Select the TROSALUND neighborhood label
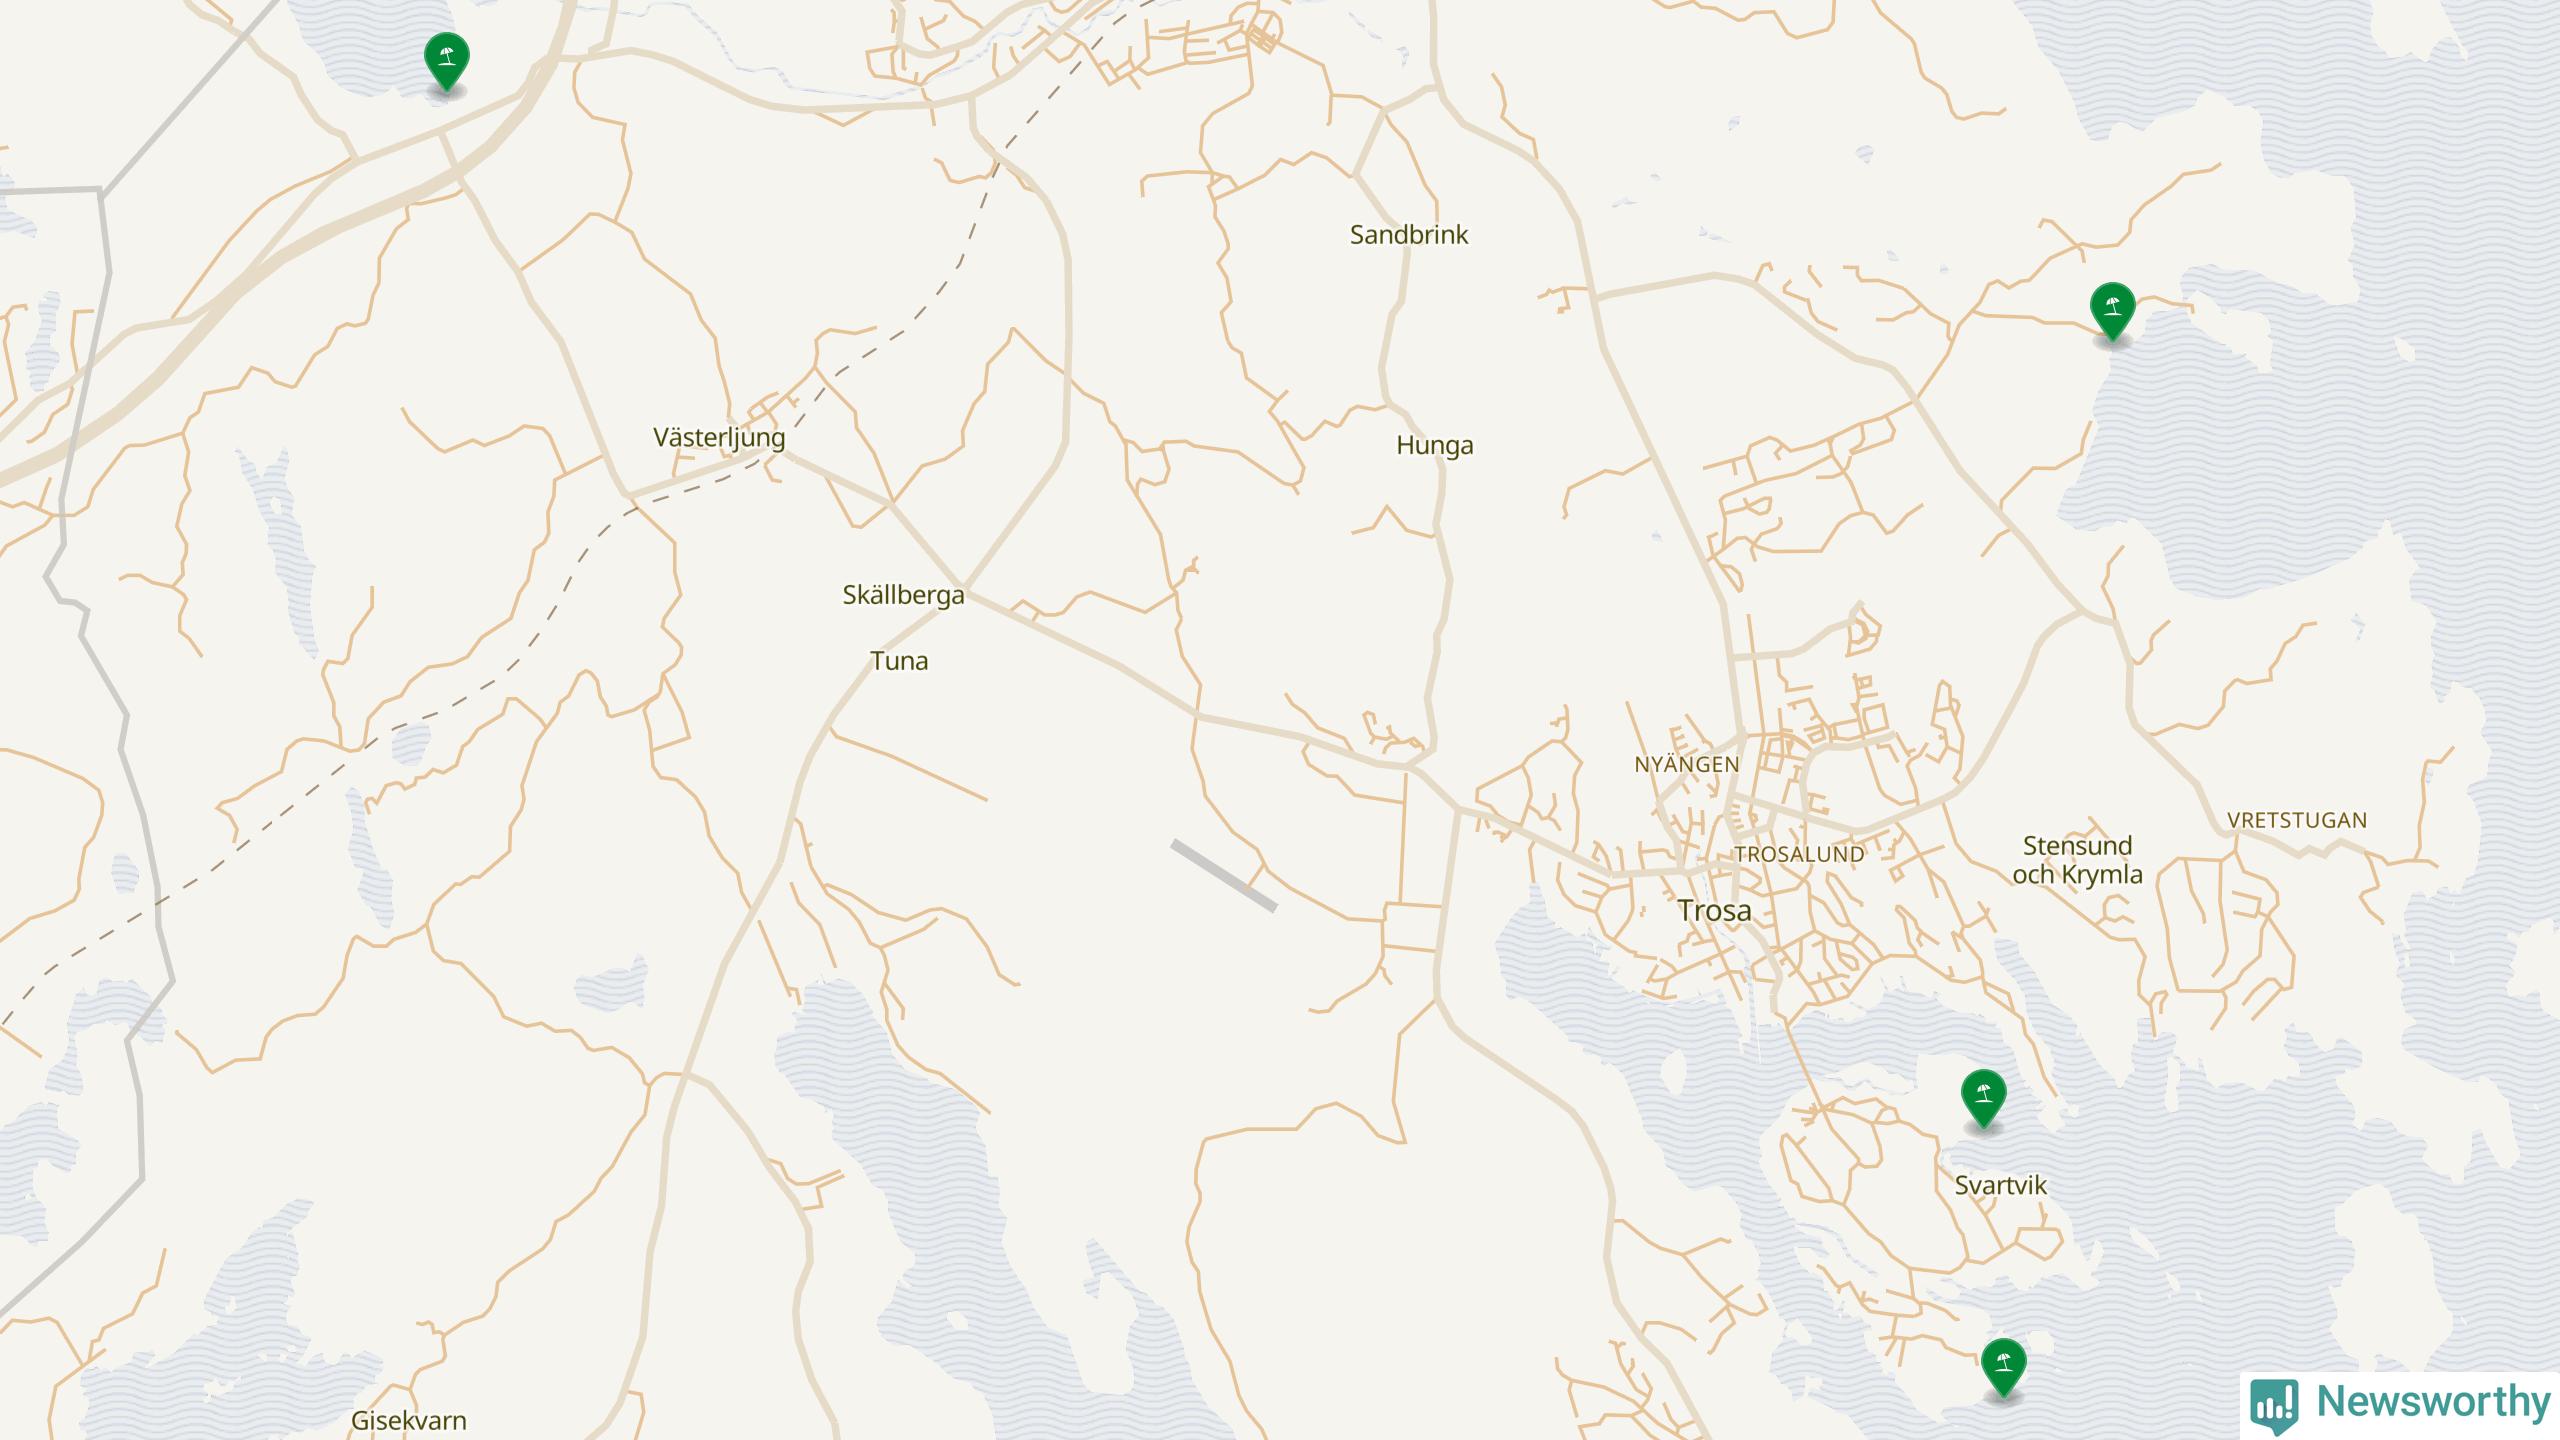This screenshot has width=2560, height=1440. (x=1799, y=855)
